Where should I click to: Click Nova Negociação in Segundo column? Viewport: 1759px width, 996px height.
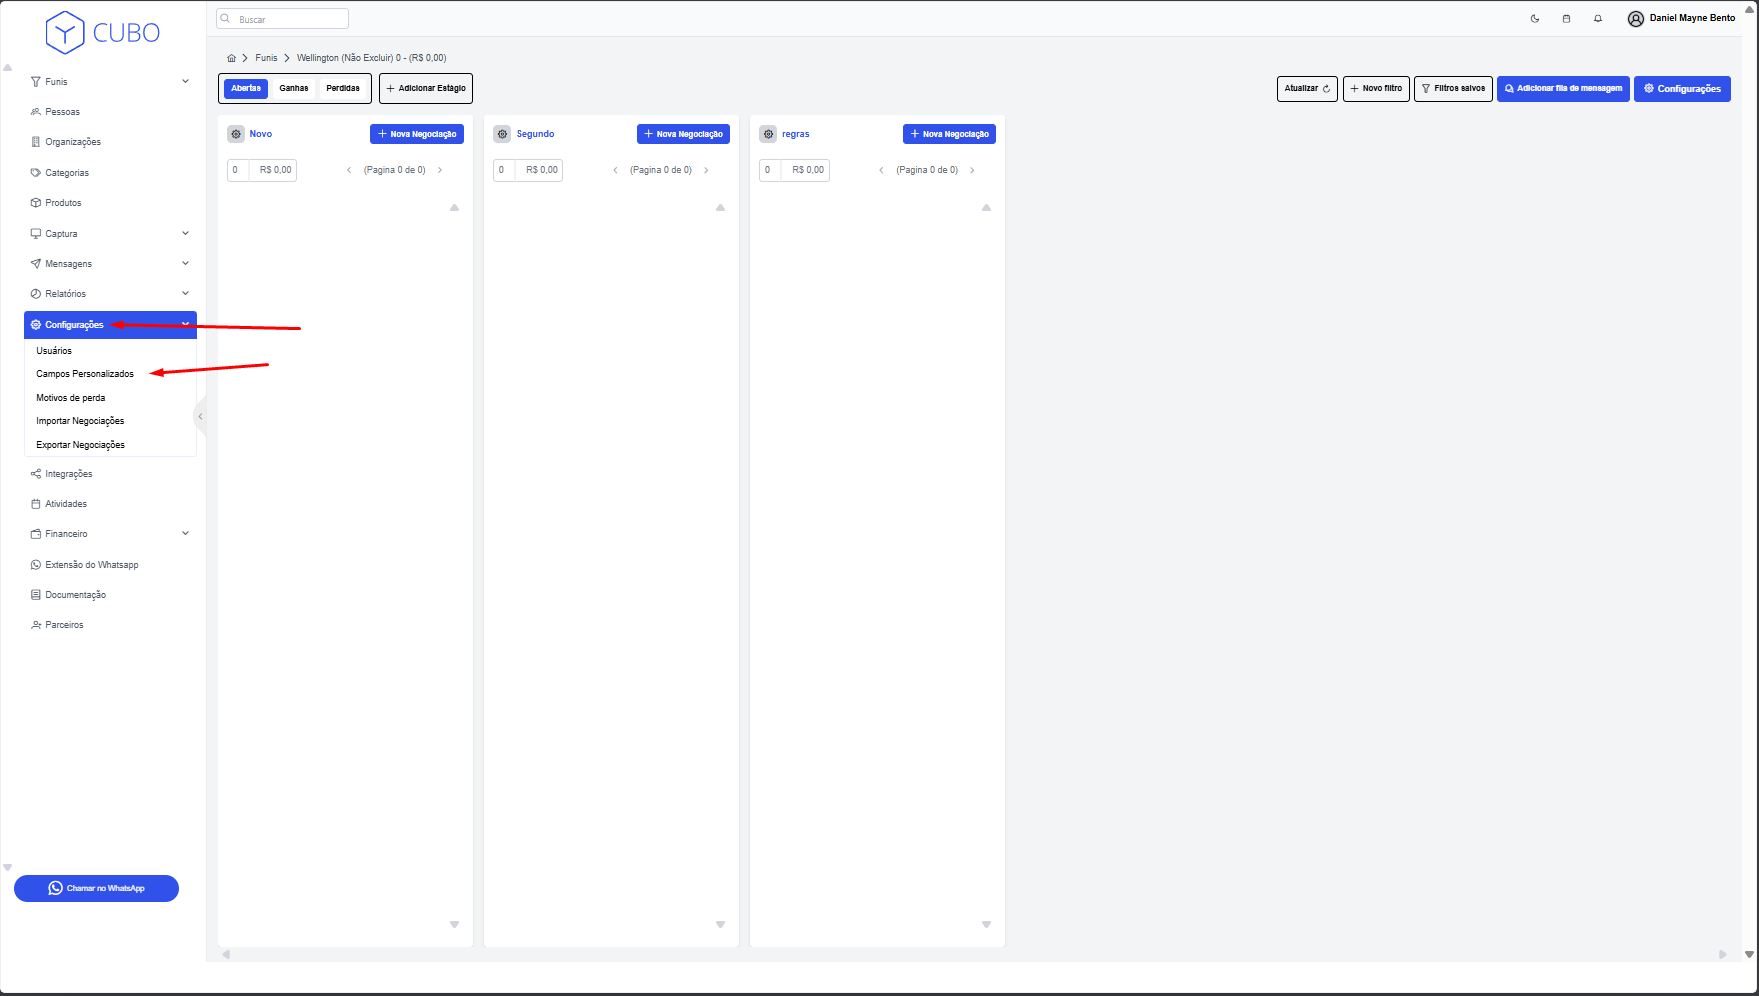(x=683, y=134)
